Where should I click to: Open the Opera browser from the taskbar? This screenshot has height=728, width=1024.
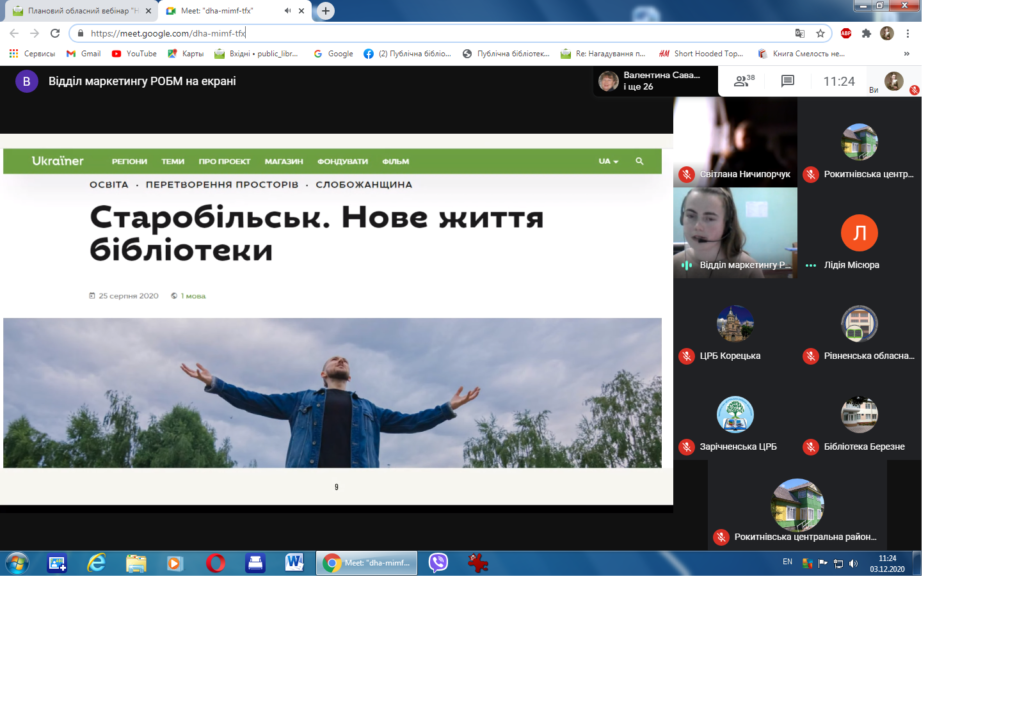(215, 563)
